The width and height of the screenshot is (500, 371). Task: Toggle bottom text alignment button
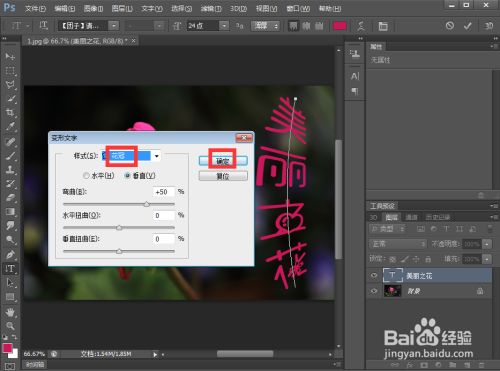[x=319, y=26]
